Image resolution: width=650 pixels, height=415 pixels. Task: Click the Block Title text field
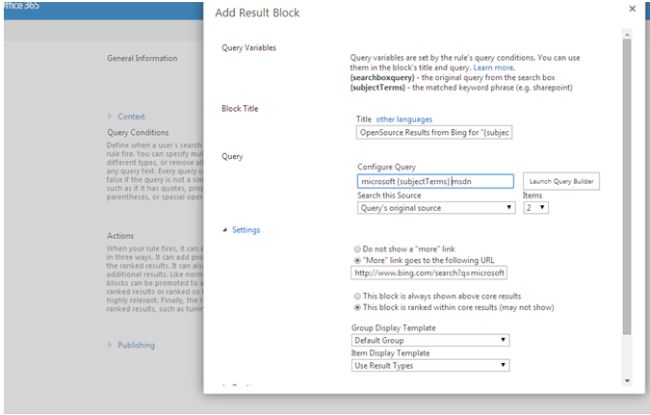433,132
